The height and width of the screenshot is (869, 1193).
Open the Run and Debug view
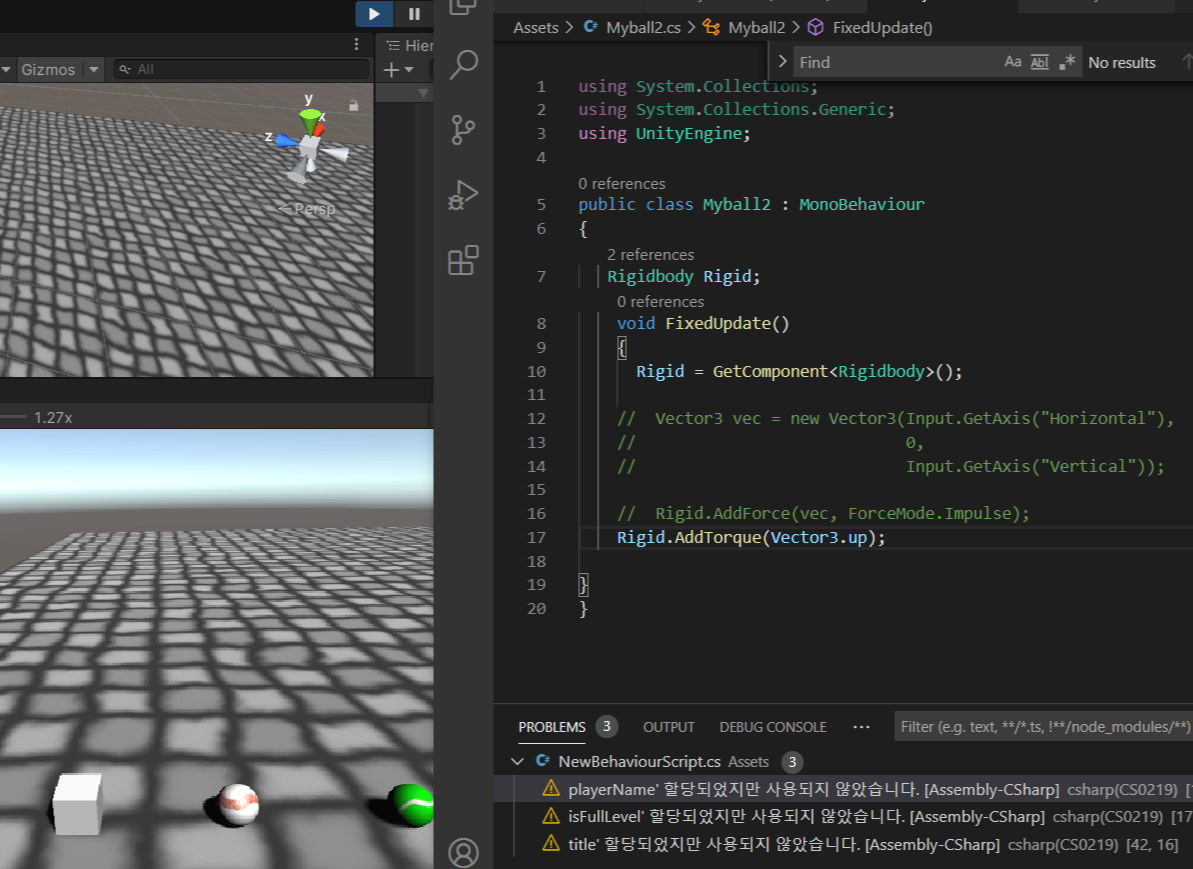click(463, 195)
